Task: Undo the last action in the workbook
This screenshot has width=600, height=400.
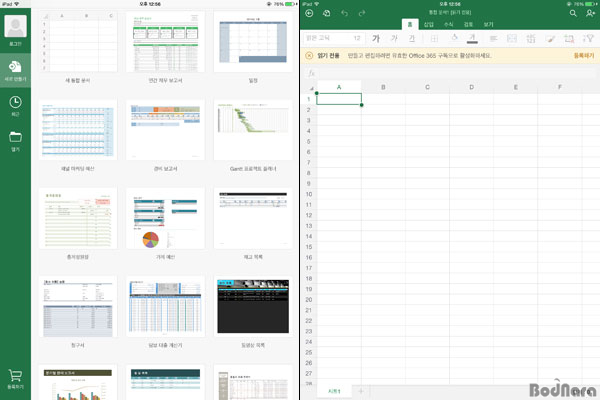Action: (344, 13)
